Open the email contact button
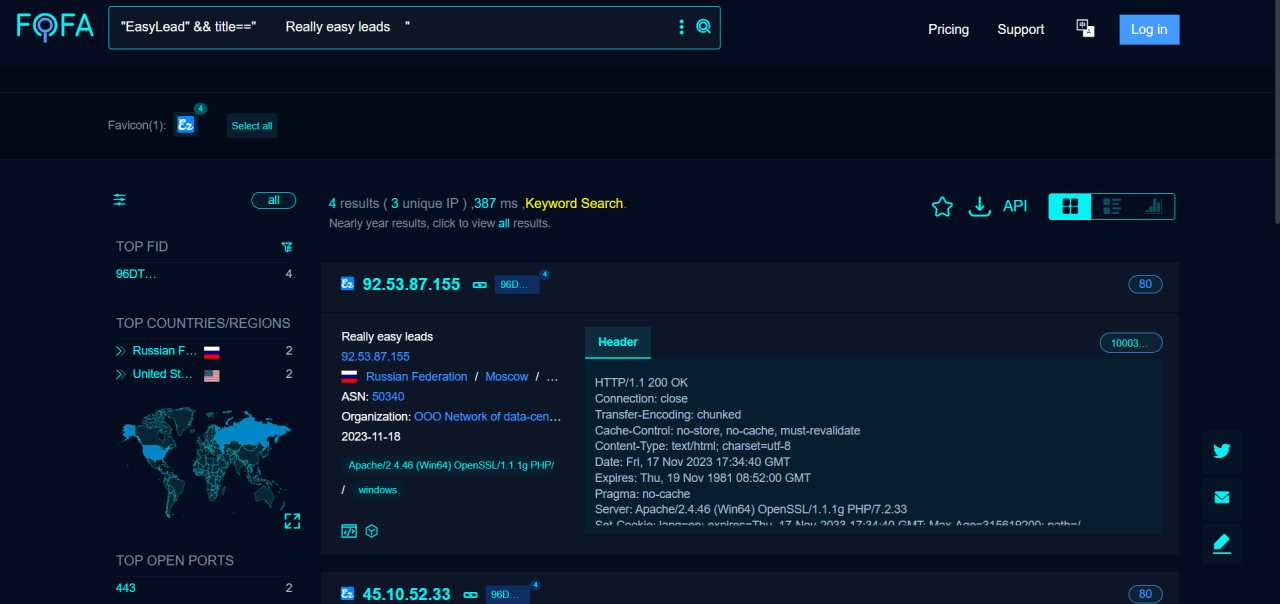The width and height of the screenshot is (1280, 604). 1221,497
